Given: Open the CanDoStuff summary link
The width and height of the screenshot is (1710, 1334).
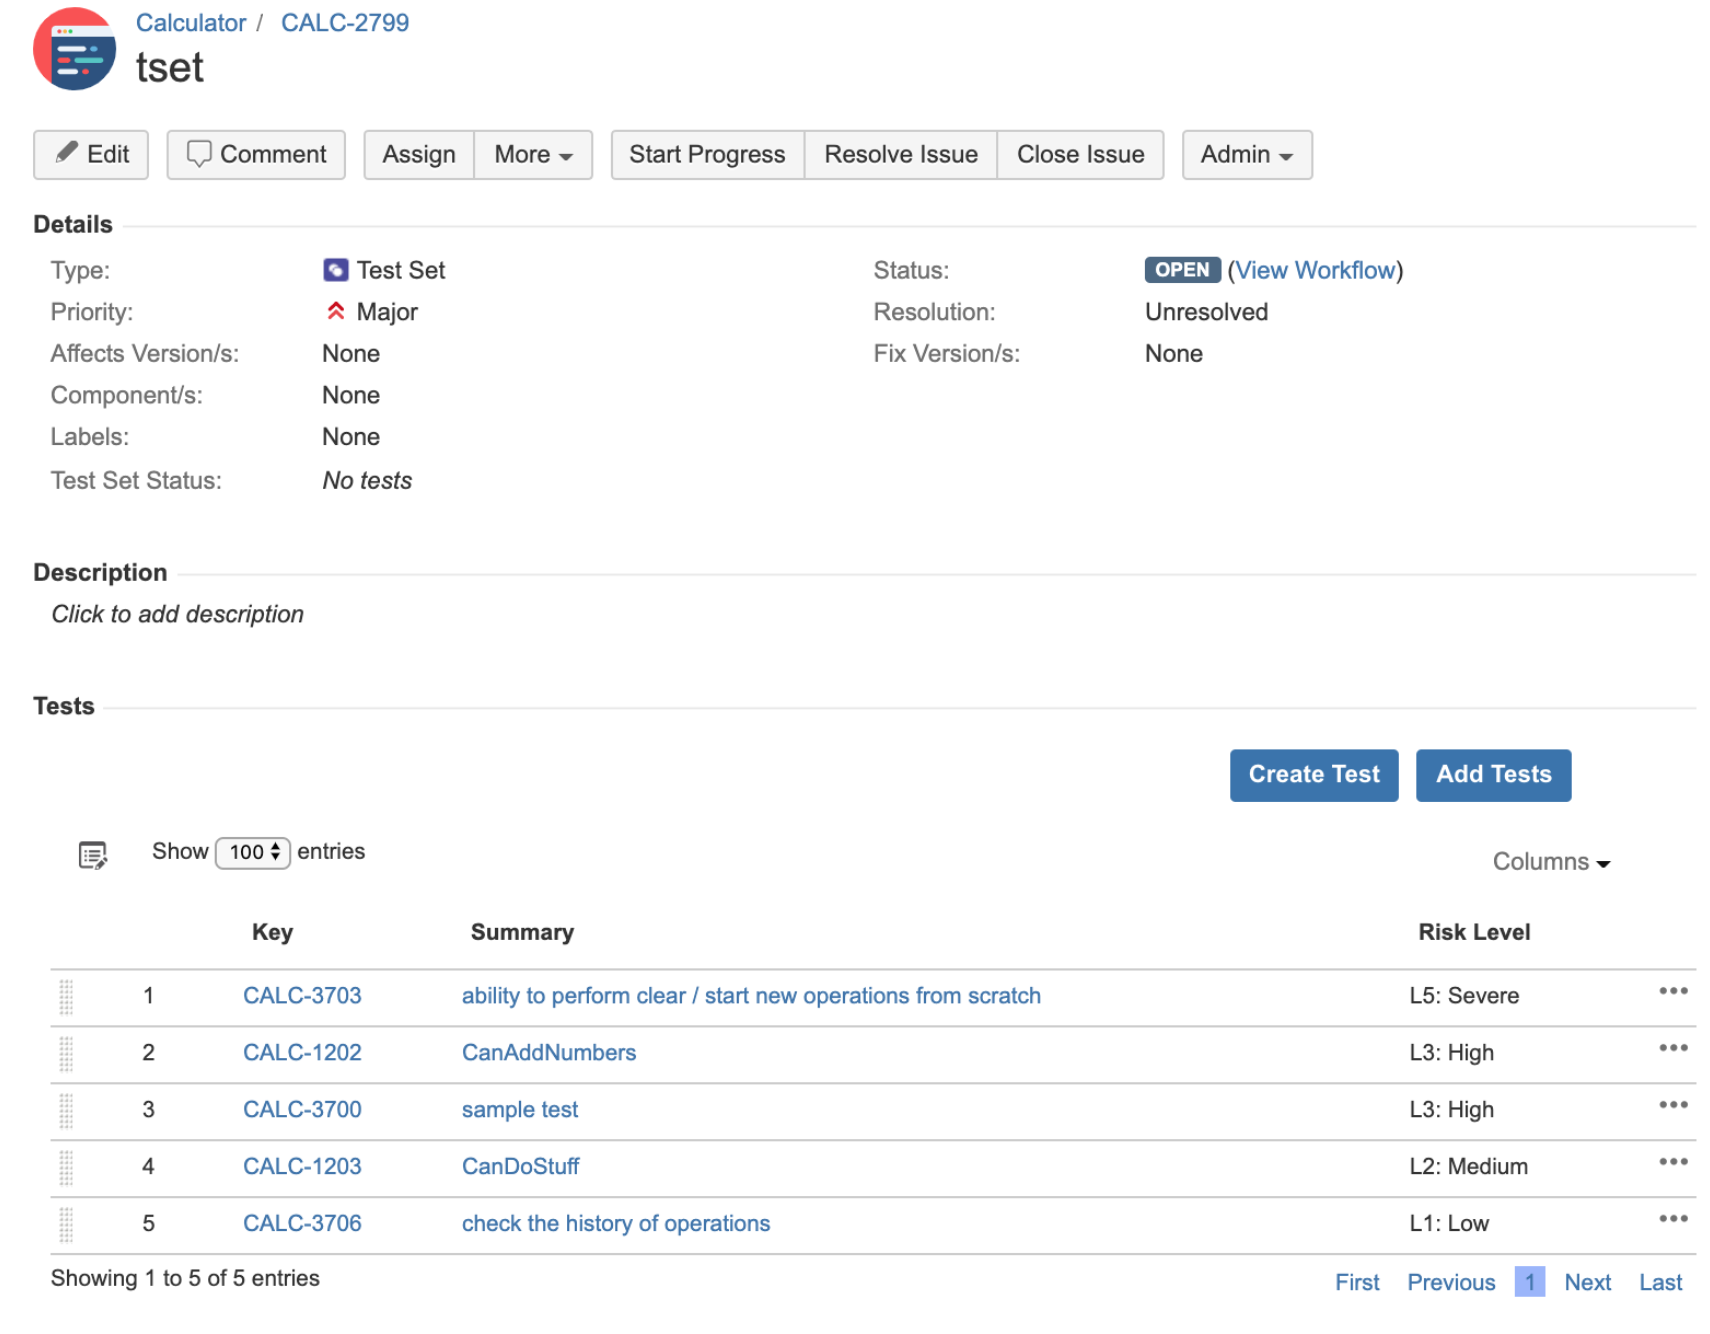Looking at the screenshot, I should click(x=520, y=1167).
